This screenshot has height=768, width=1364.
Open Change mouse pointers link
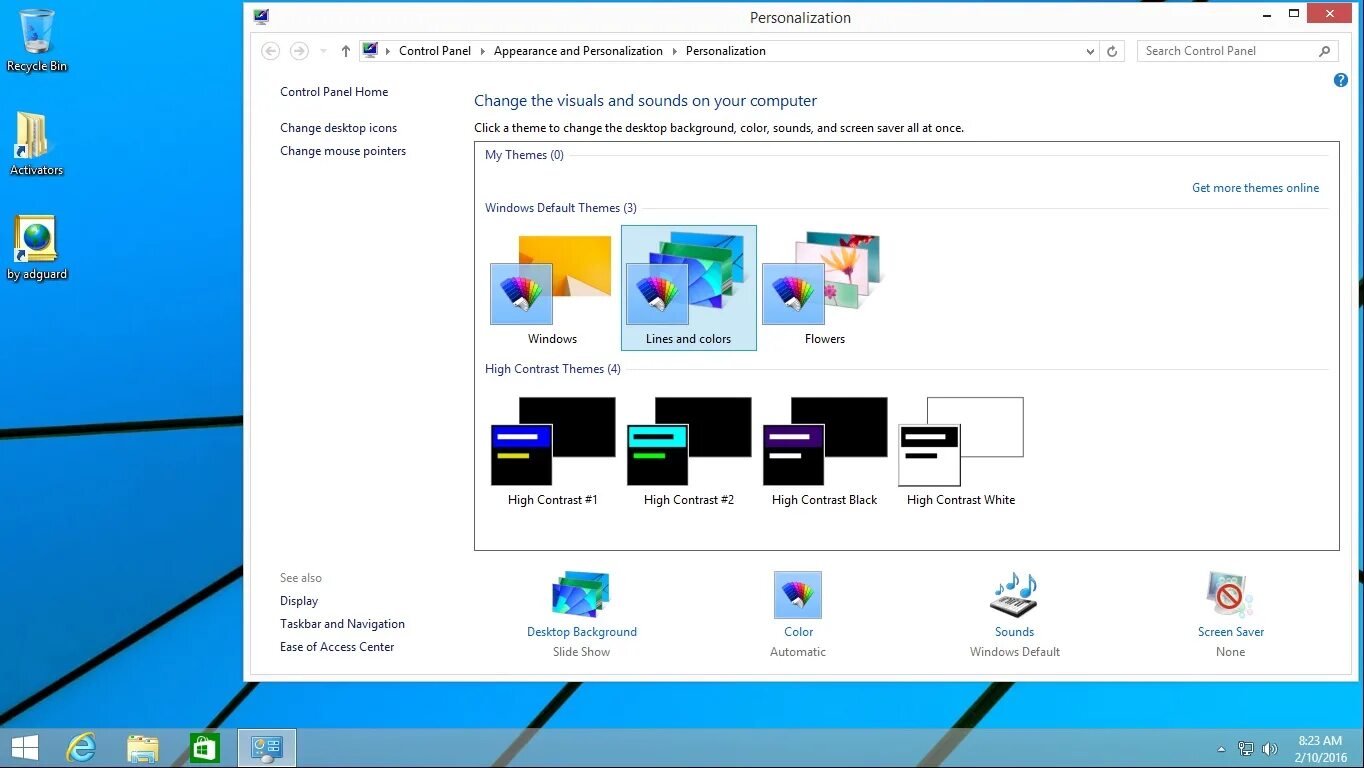click(x=343, y=151)
